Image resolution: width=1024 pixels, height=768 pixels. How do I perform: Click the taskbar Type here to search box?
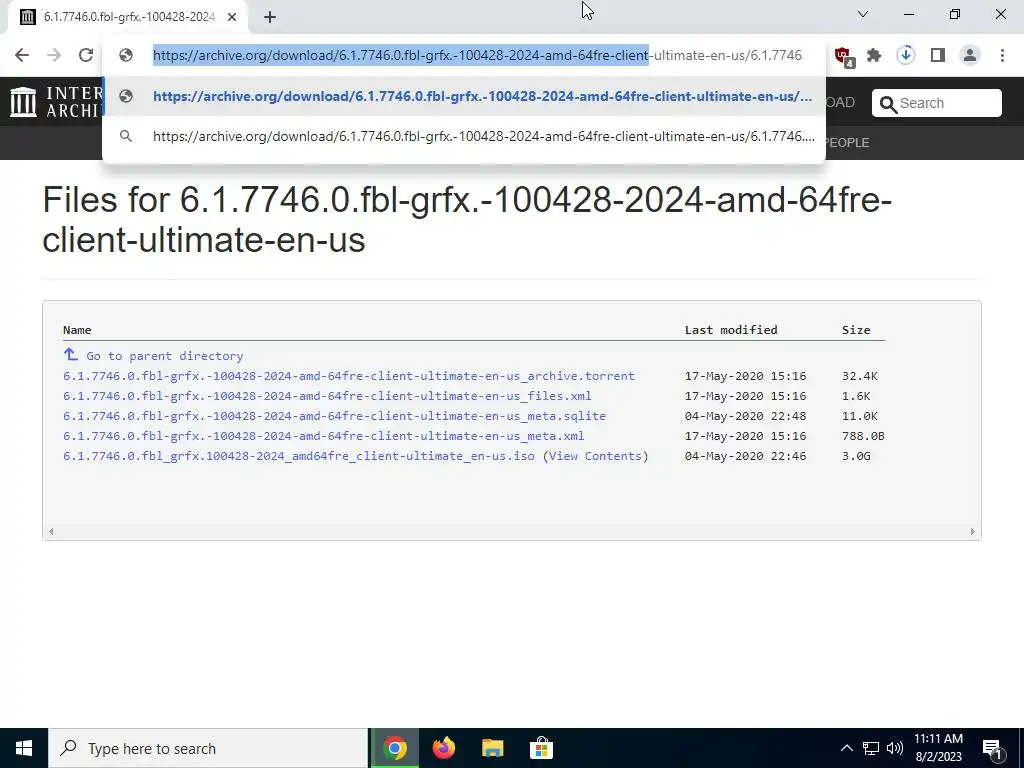click(208, 748)
